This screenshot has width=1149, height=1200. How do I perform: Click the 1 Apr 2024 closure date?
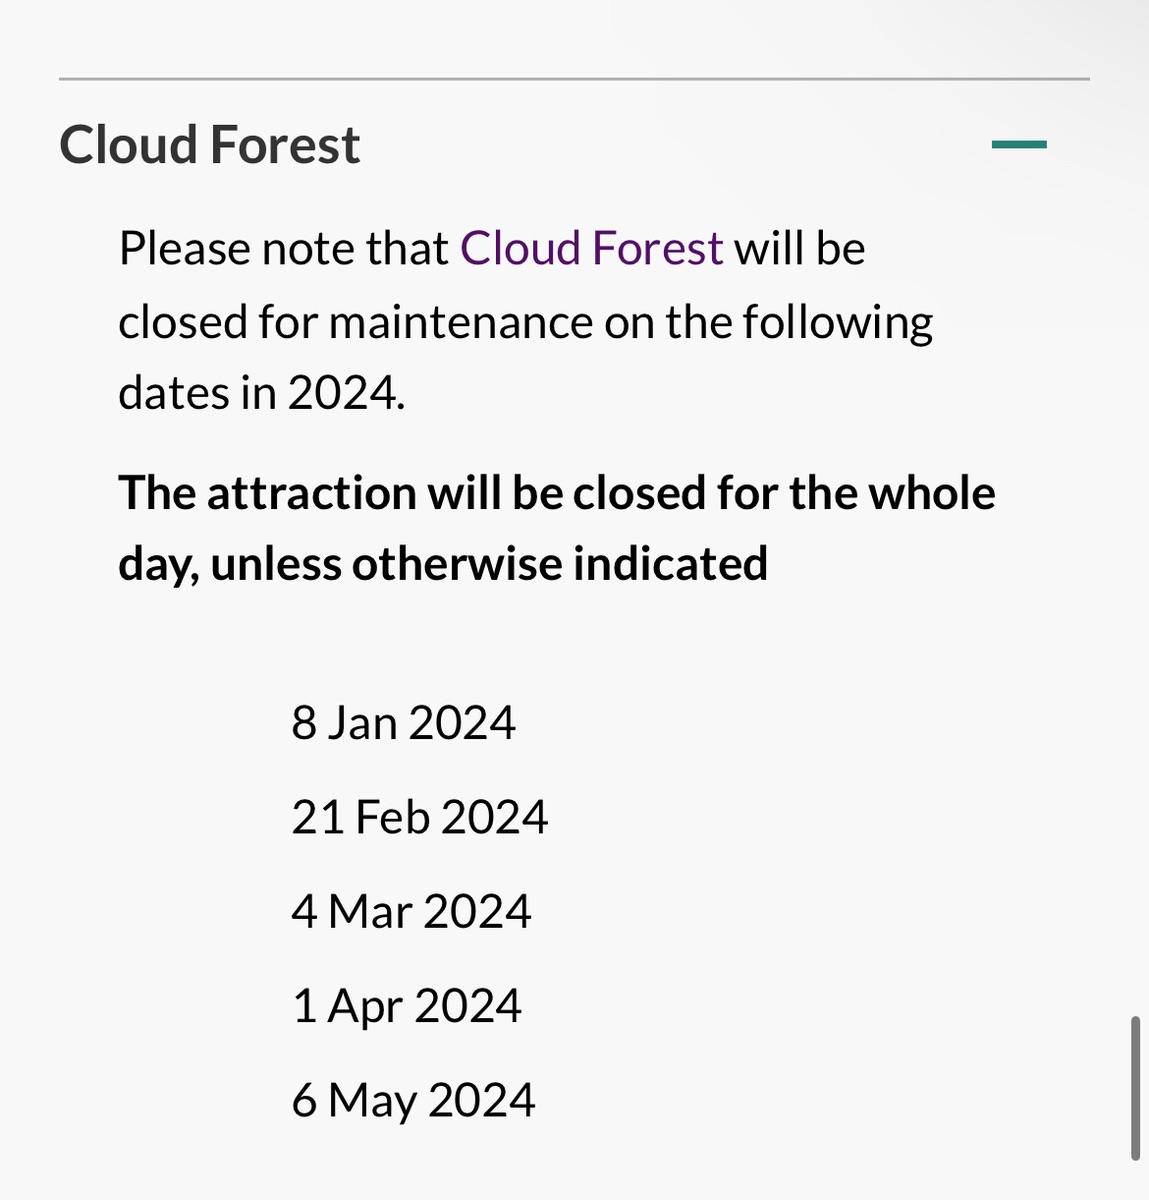coord(406,1006)
